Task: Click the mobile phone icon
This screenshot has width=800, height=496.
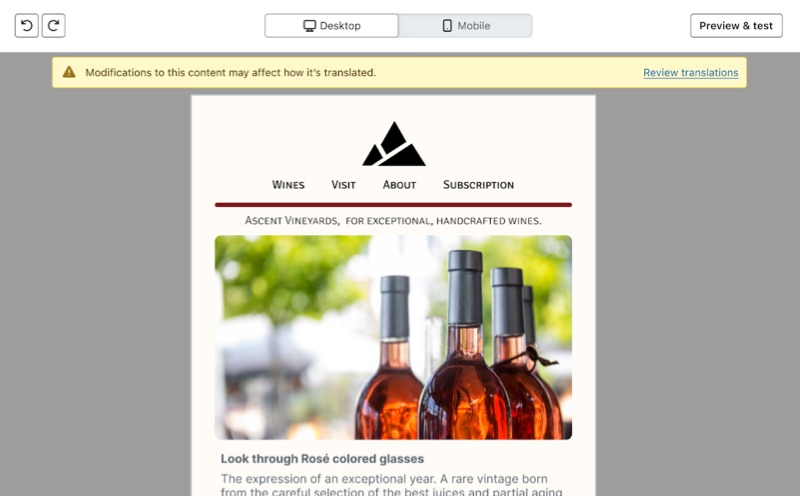Action: pos(447,26)
